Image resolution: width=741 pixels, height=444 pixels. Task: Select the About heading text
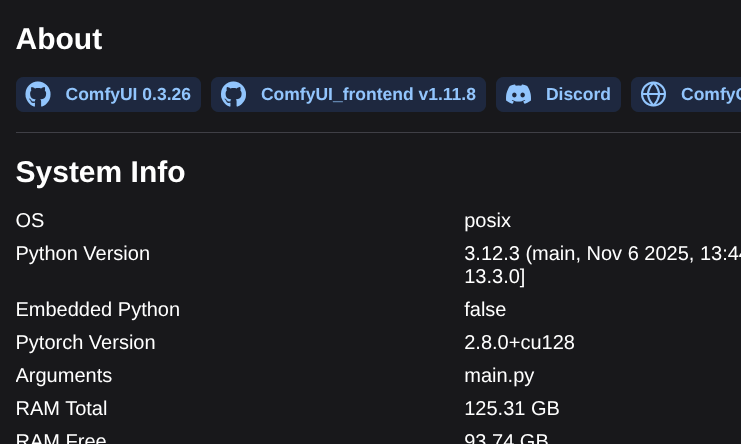pos(59,39)
